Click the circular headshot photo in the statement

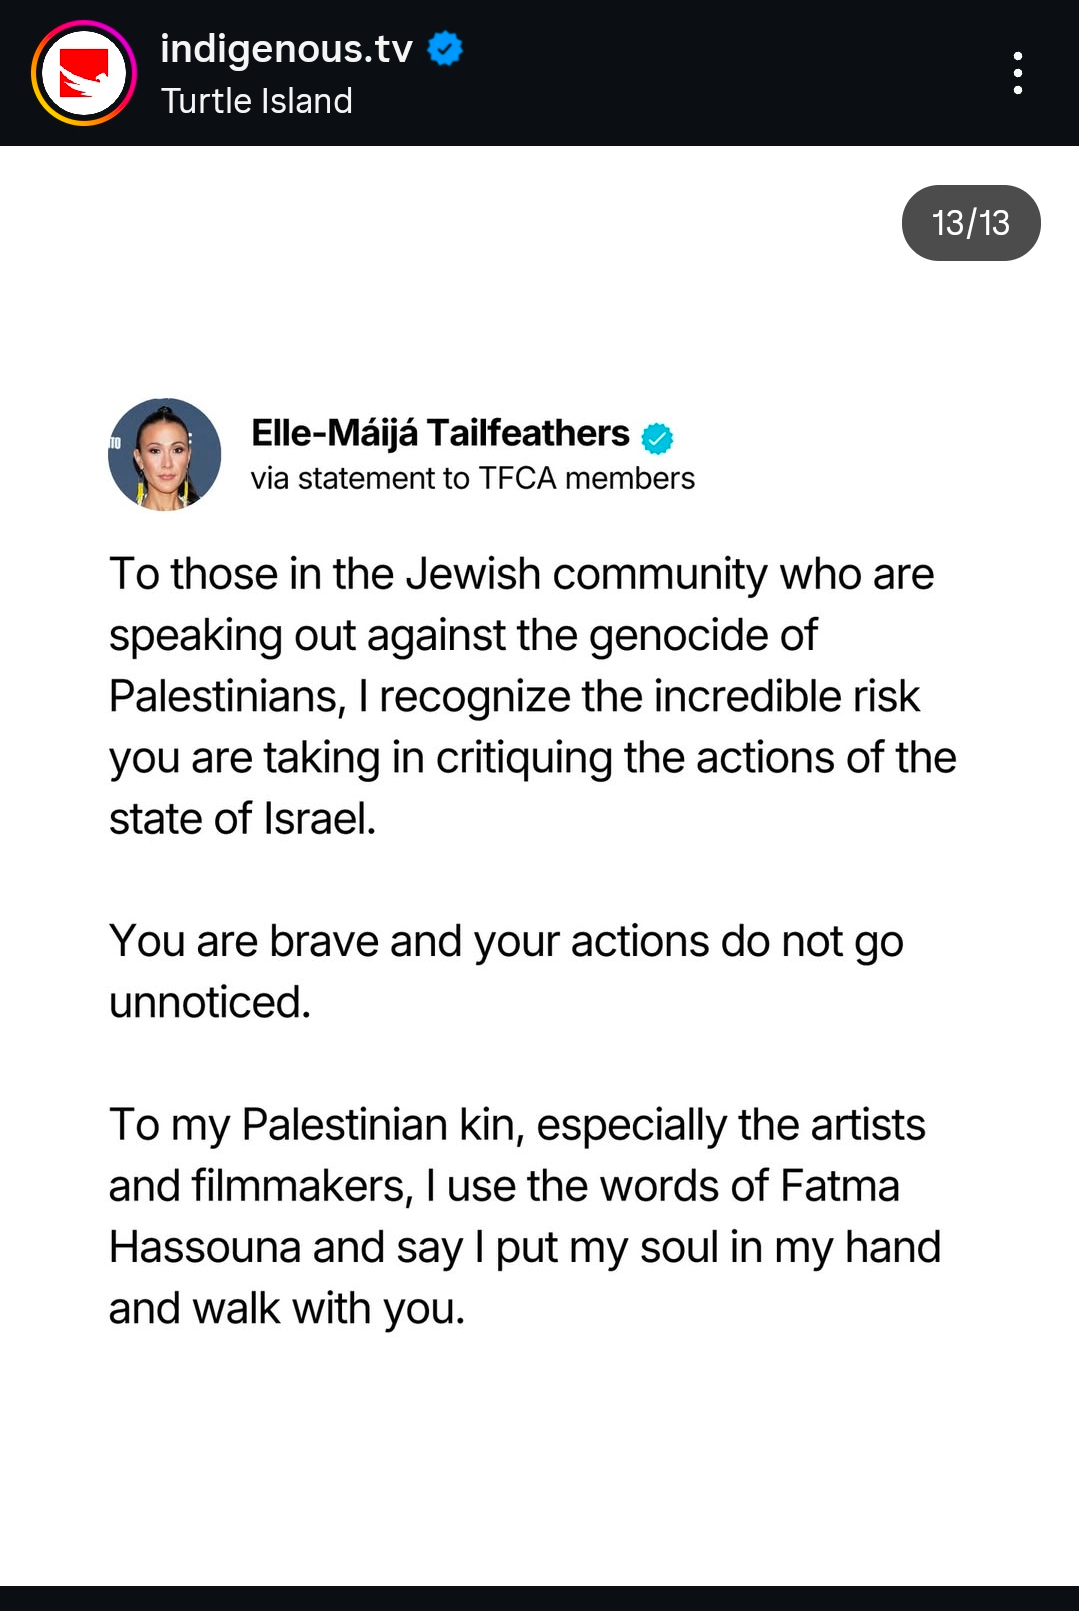click(165, 455)
